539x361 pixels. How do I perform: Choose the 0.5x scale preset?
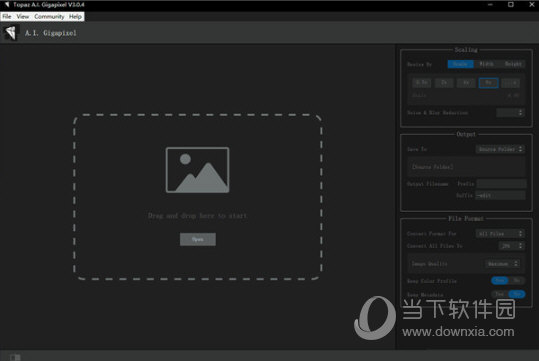pyautogui.click(x=421, y=83)
